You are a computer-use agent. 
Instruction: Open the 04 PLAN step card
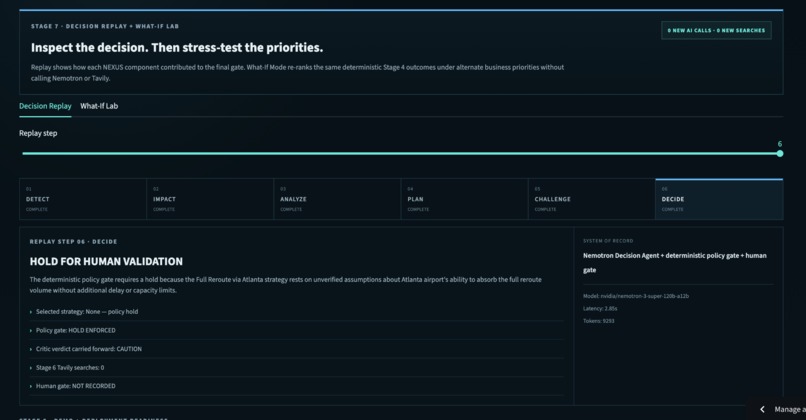pos(464,199)
